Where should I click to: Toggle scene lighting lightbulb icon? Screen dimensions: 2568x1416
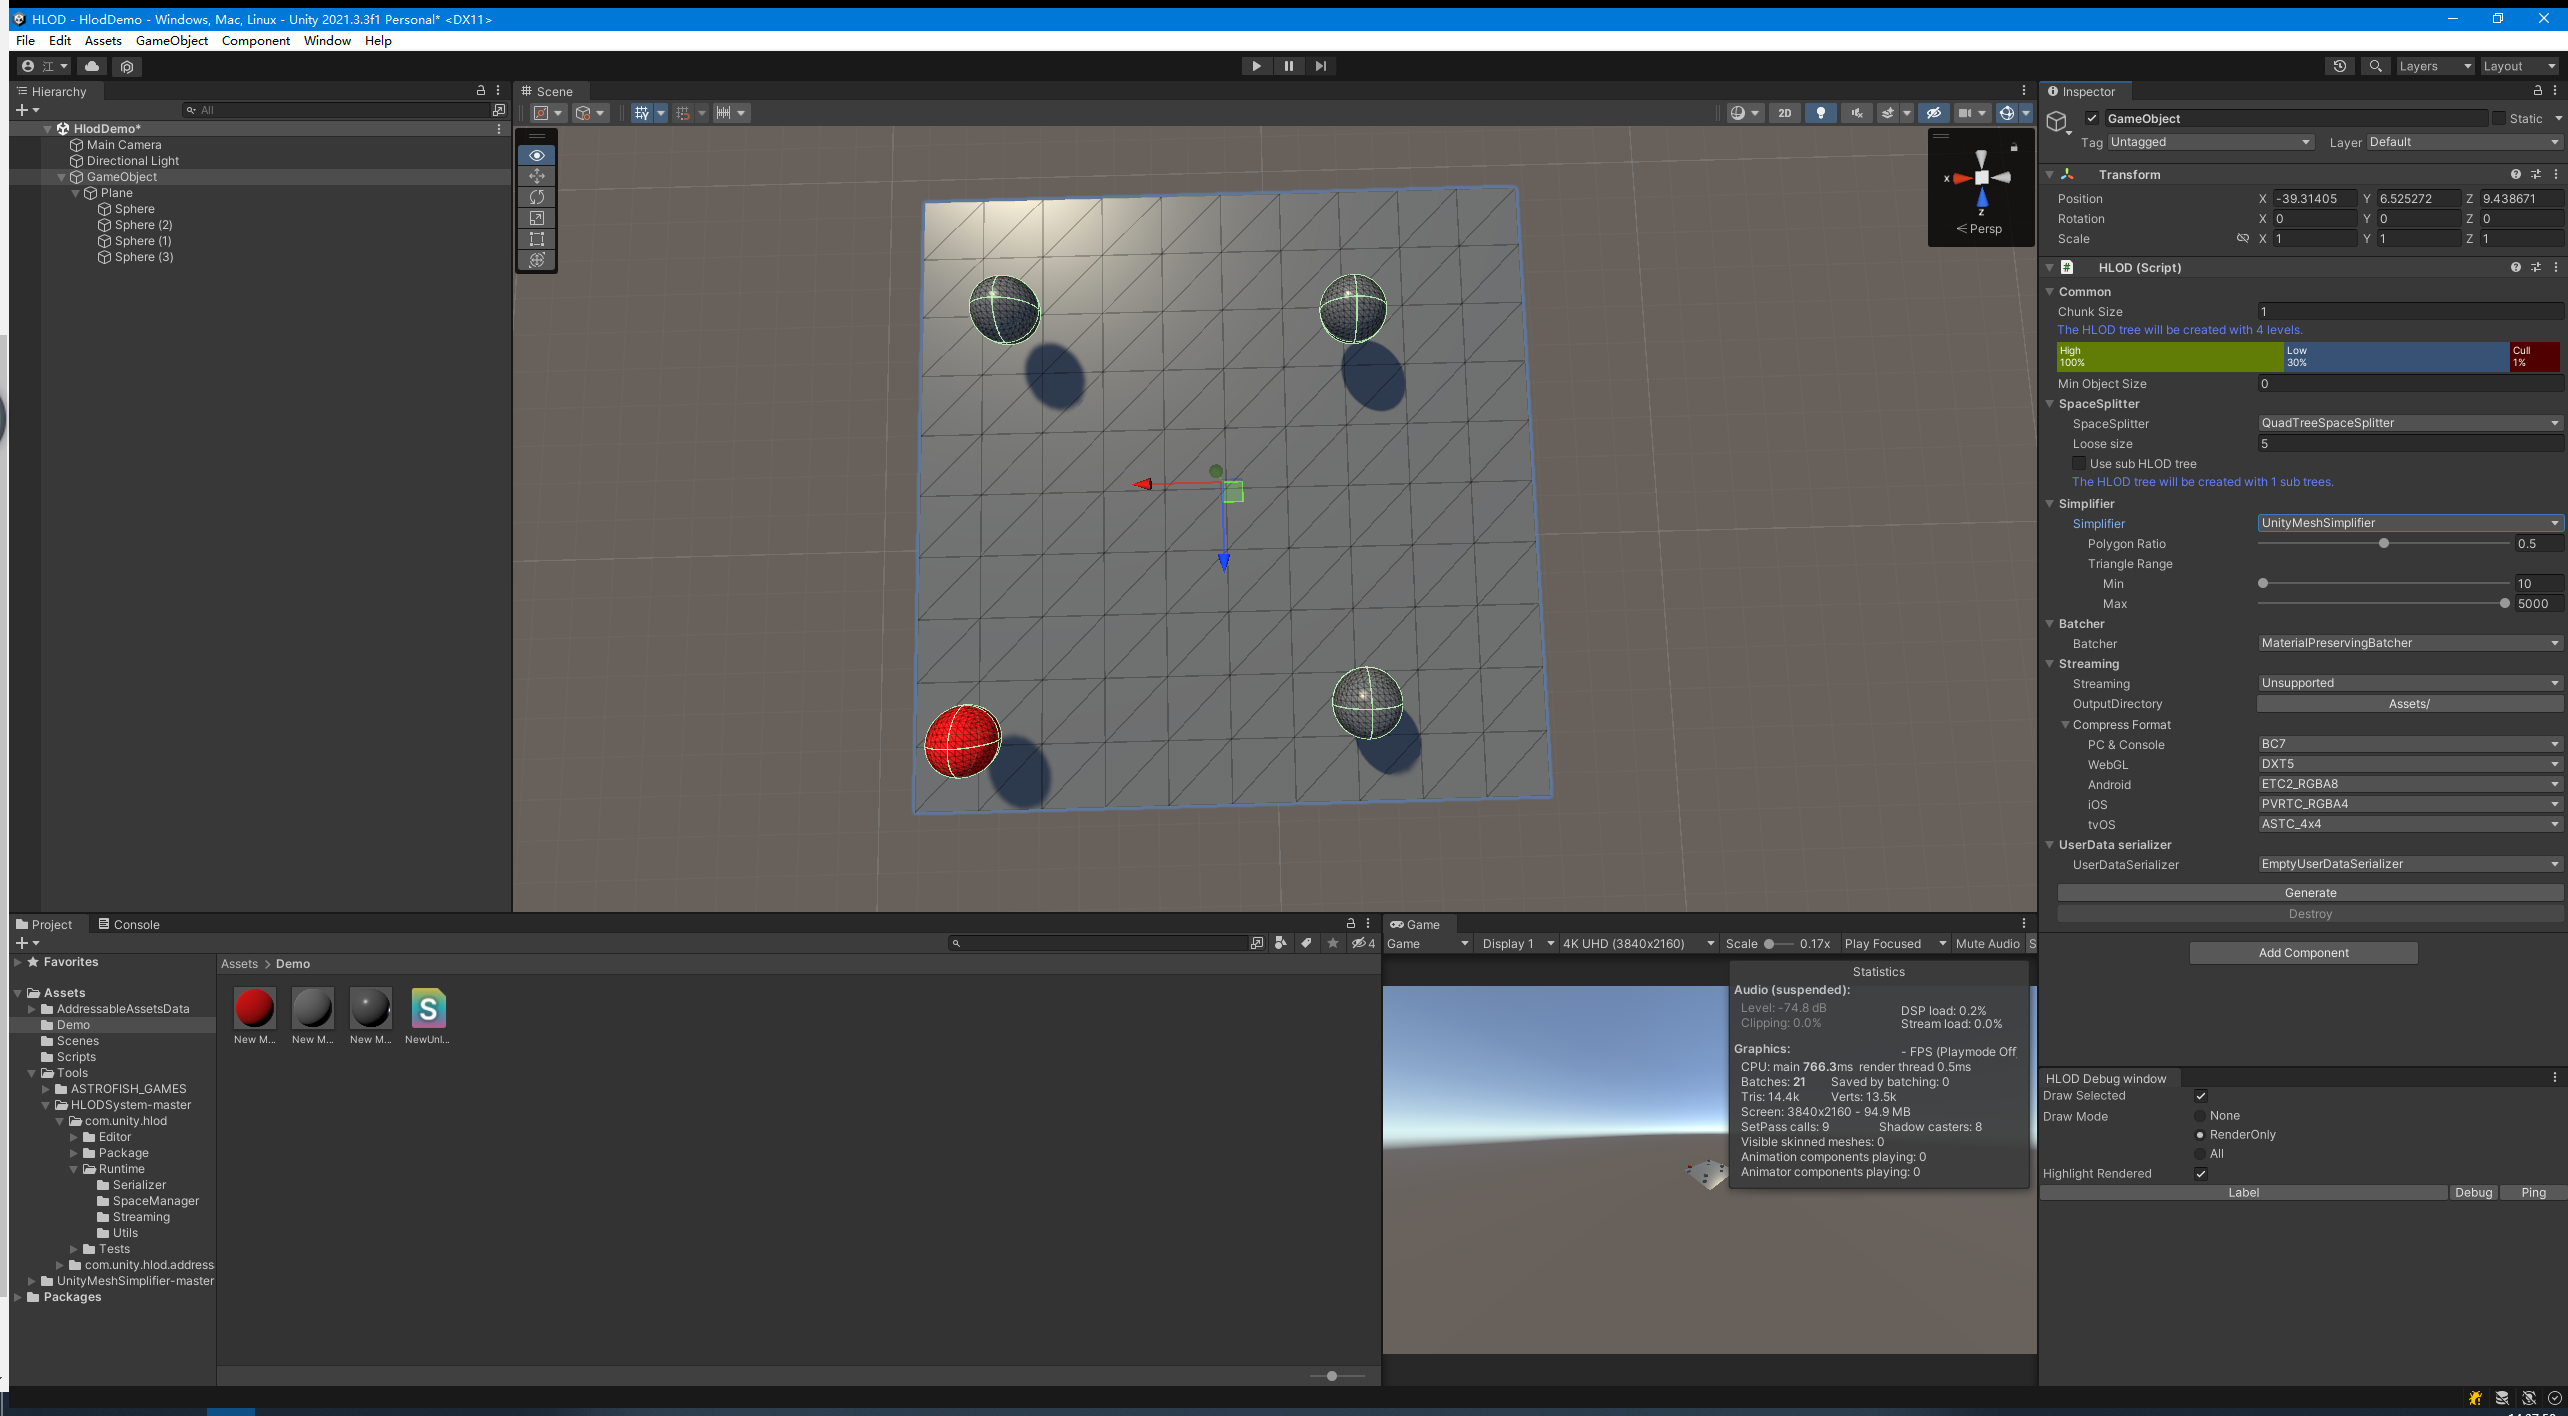[x=1820, y=113]
